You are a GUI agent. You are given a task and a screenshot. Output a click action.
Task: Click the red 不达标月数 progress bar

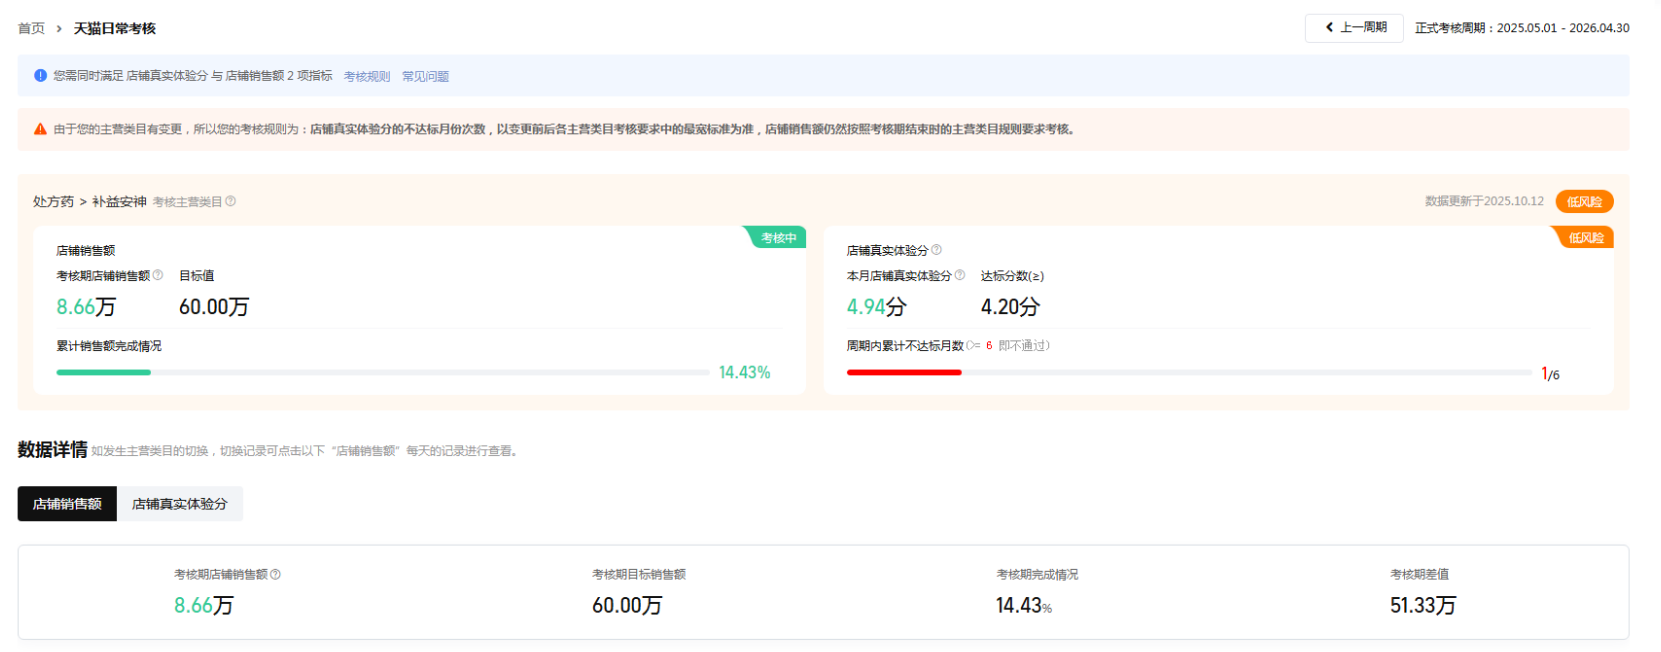pos(903,372)
